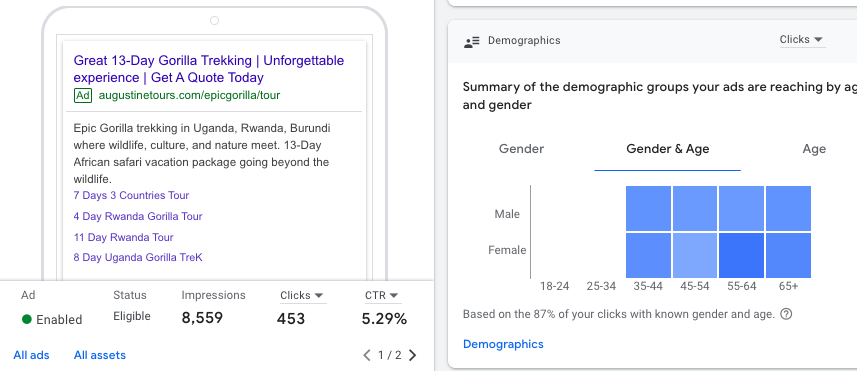Click the Eligible status text
Screen dimensions: 857x371
[132, 316]
